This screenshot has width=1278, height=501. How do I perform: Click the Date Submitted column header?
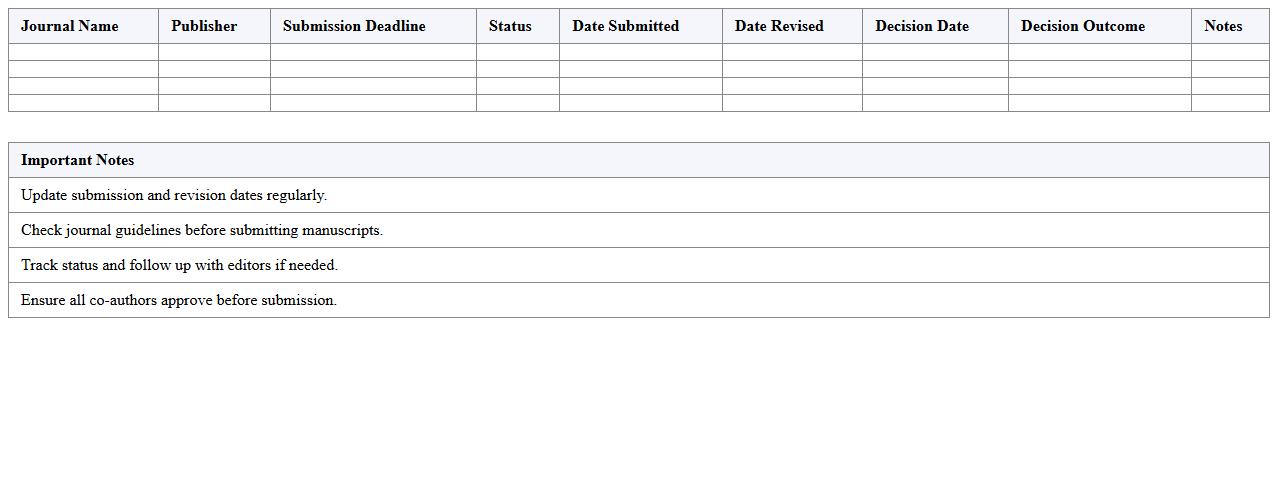click(625, 26)
